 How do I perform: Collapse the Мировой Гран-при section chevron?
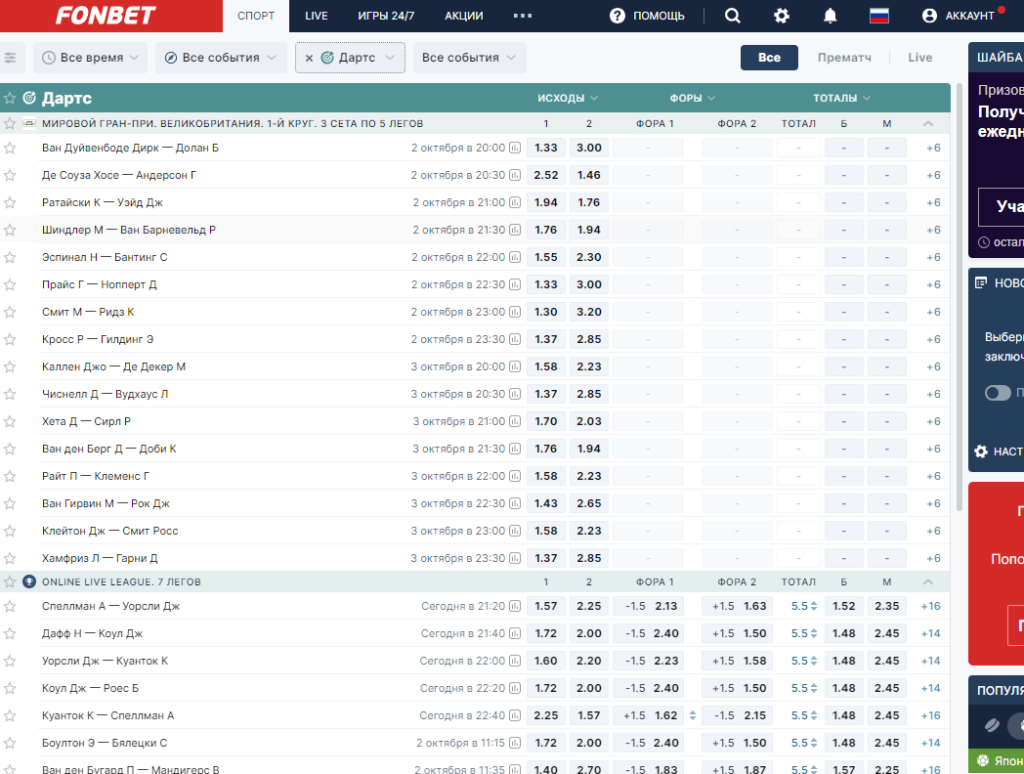pyautogui.click(x=928, y=123)
